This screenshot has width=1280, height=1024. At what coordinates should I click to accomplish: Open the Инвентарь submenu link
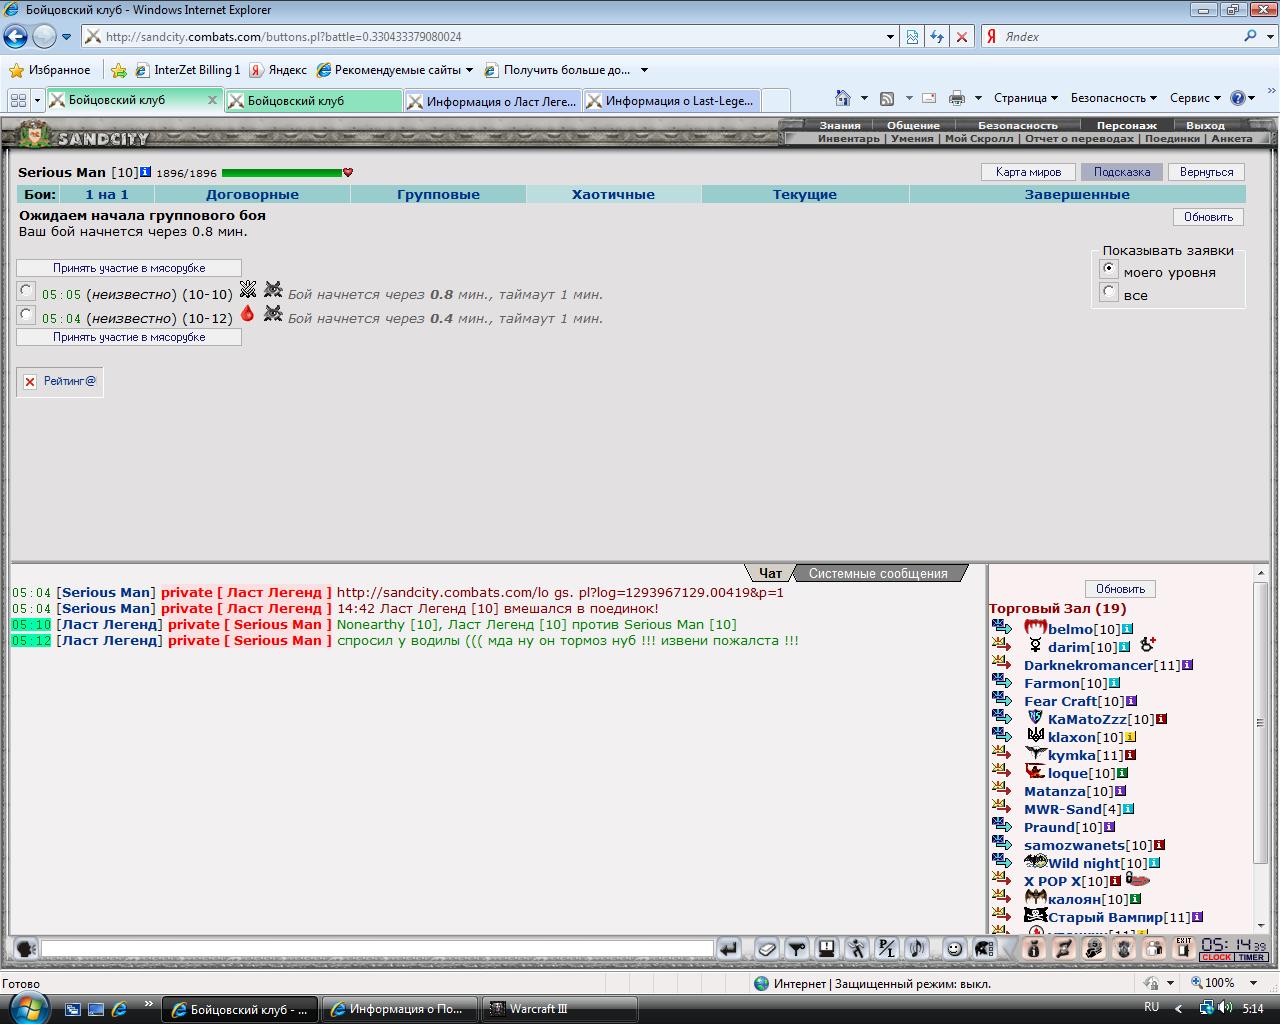coord(849,139)
